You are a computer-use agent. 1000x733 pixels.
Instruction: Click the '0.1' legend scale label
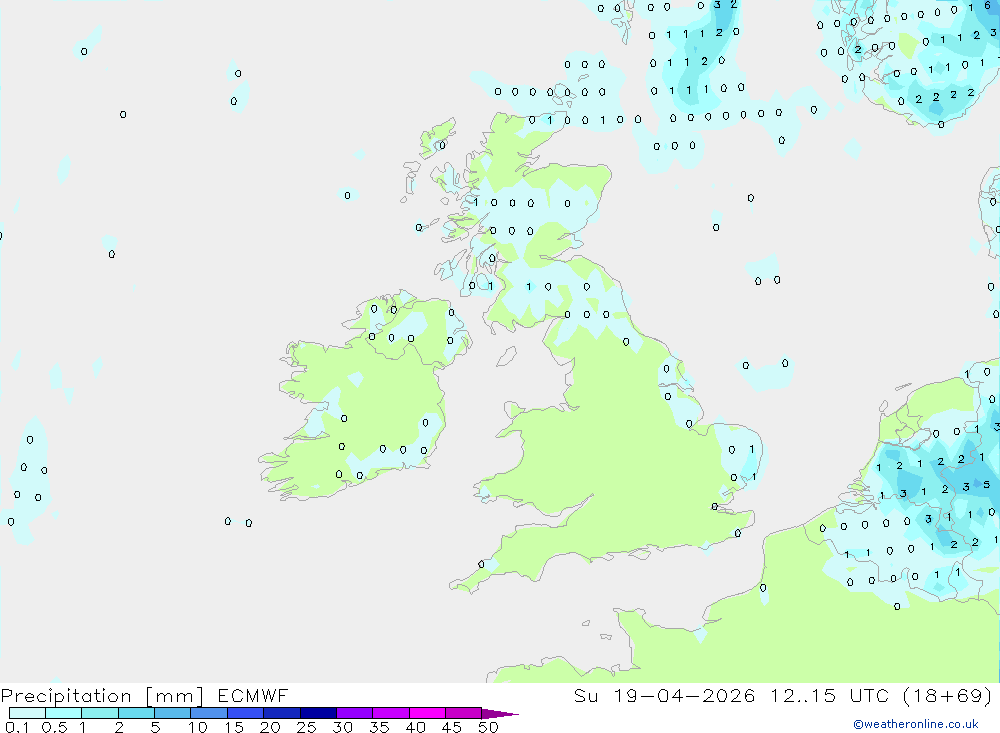[x=17, y=727]
